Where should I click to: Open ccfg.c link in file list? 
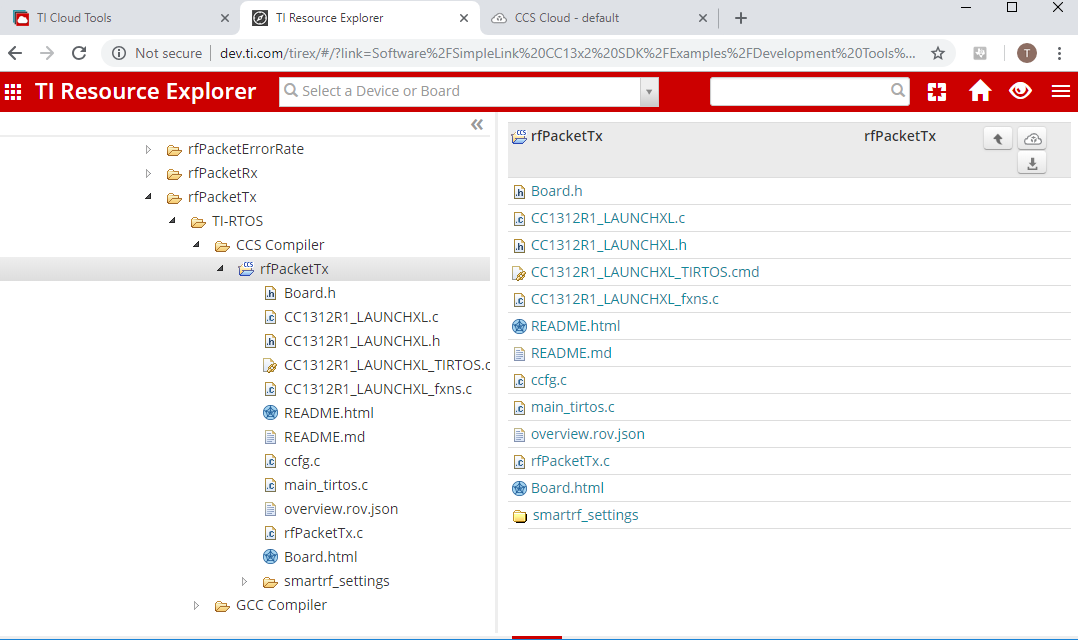pyautogui.click(x=549, y=380)
